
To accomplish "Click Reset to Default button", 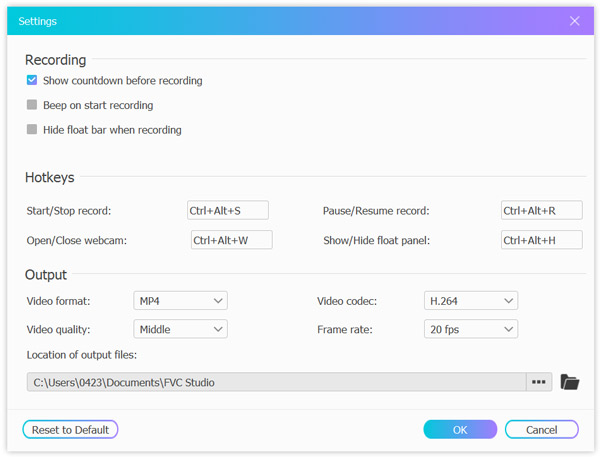I will pyautogui.click(x=70, y=430).
